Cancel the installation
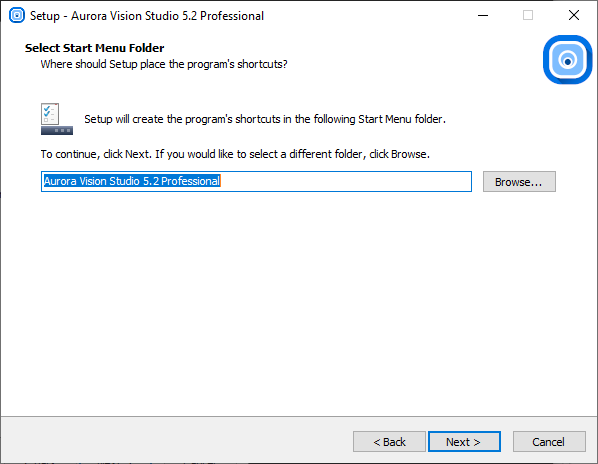This screenshot has width=598, height=464. click(x=549, y=442)
